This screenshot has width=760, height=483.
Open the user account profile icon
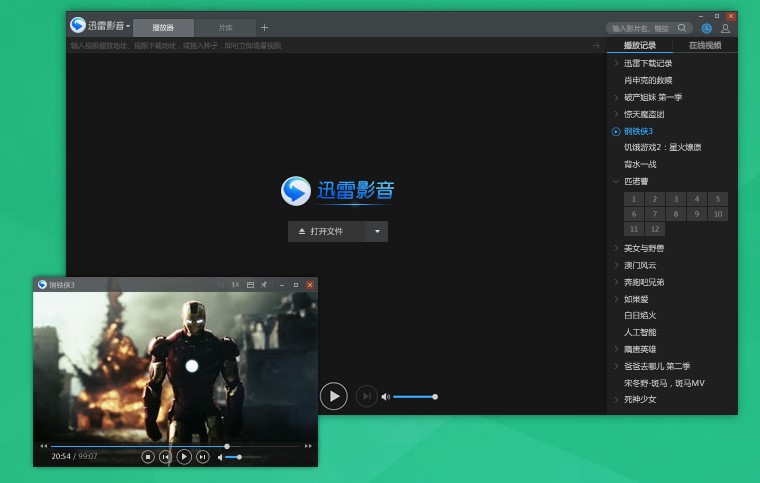pyautogui.click(x=725, y=28)
